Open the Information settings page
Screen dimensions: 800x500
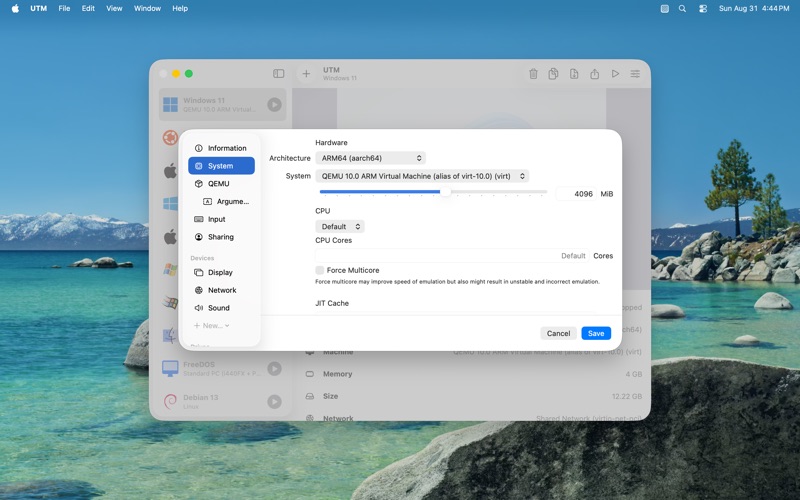pyautogui.click(x=221, y=148)
